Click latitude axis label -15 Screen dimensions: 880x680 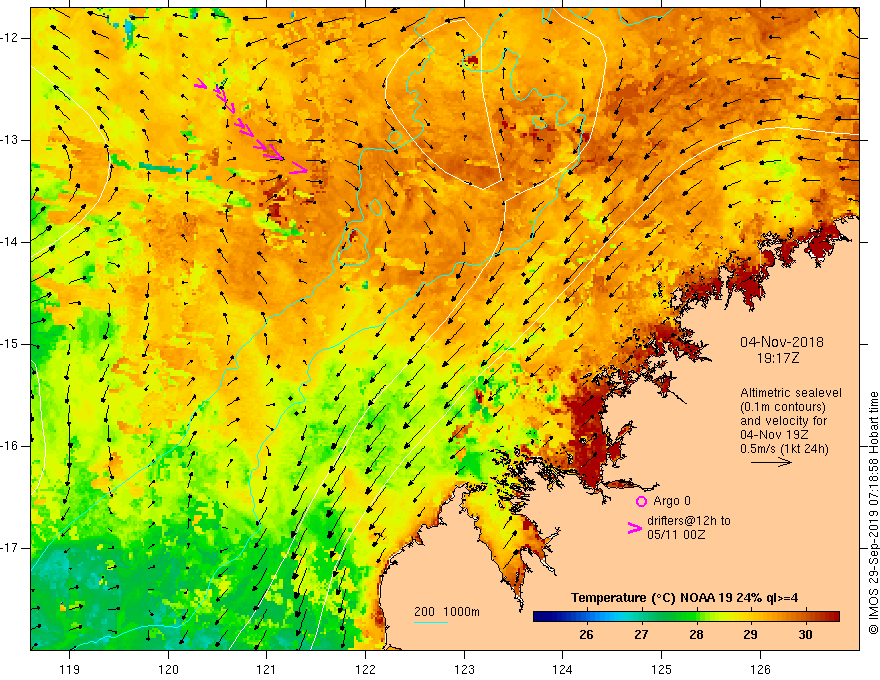pos(11,344)
